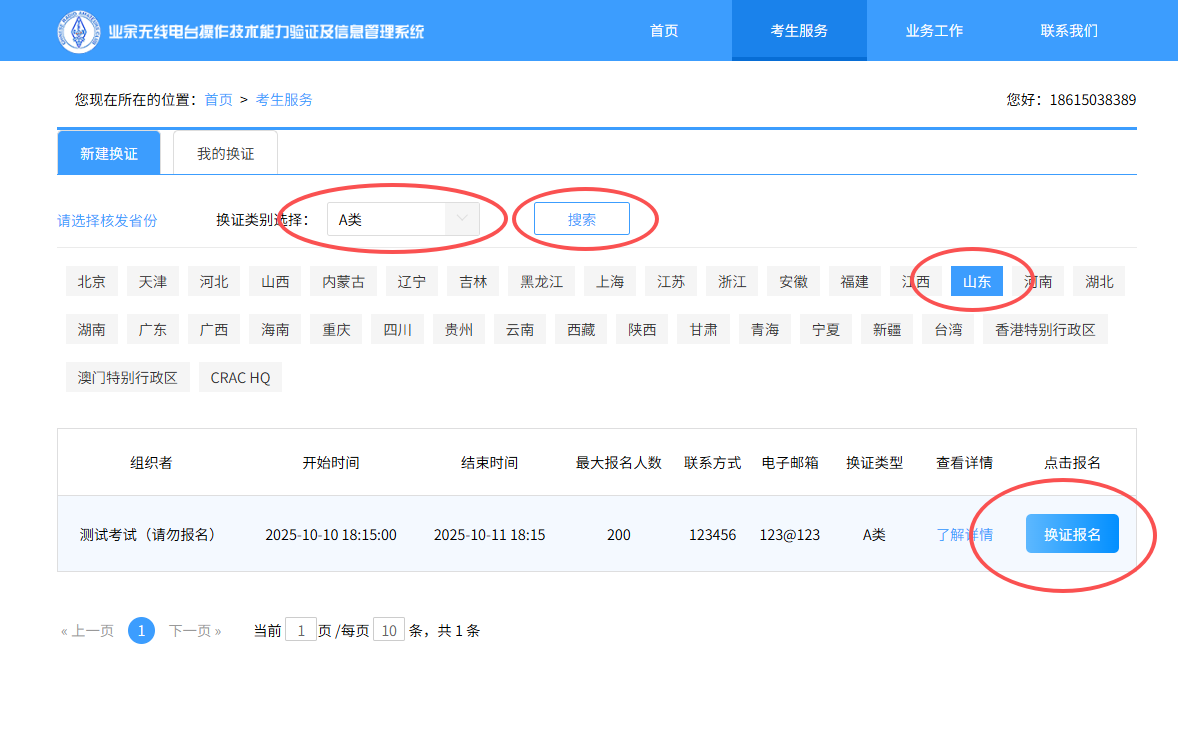Select the CRAC HQ filter
The image size is (1178, 752).
[239, 377]
